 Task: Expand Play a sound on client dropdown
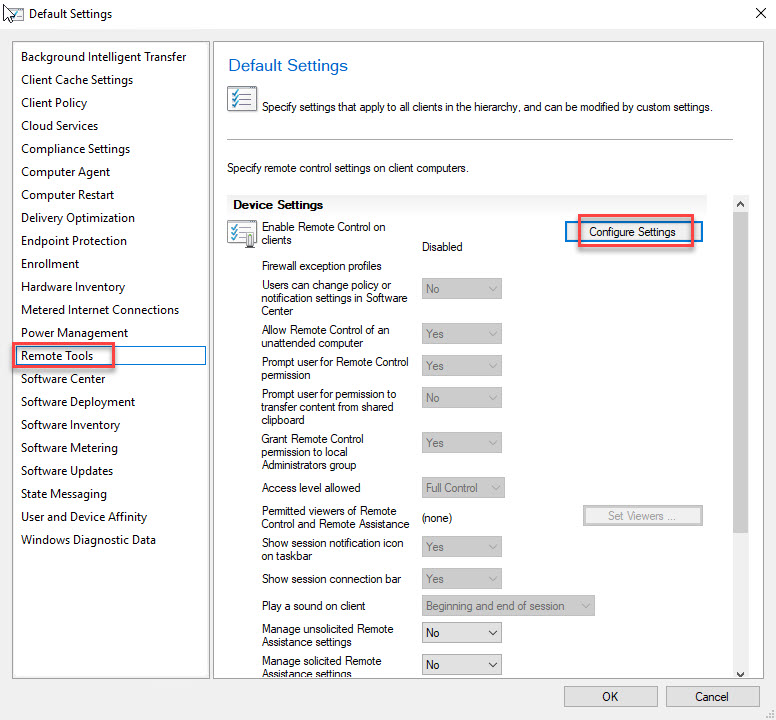[x=508, y=606]
